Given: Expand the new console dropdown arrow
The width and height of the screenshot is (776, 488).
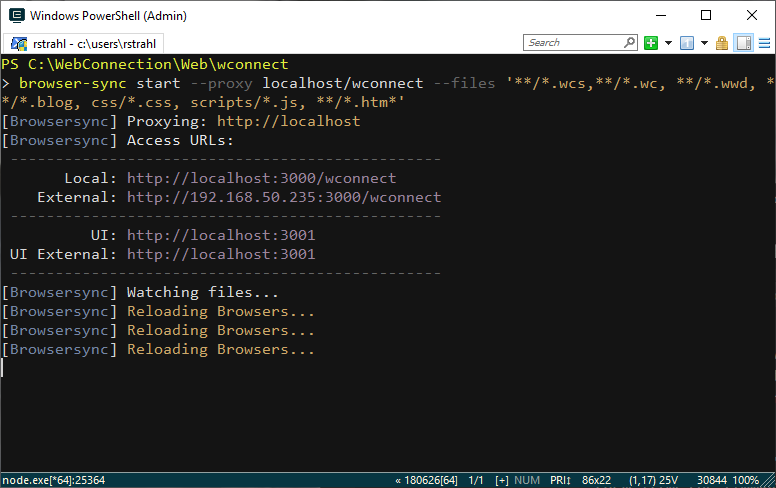Looking at the screenshot, I should click(668, 43).
